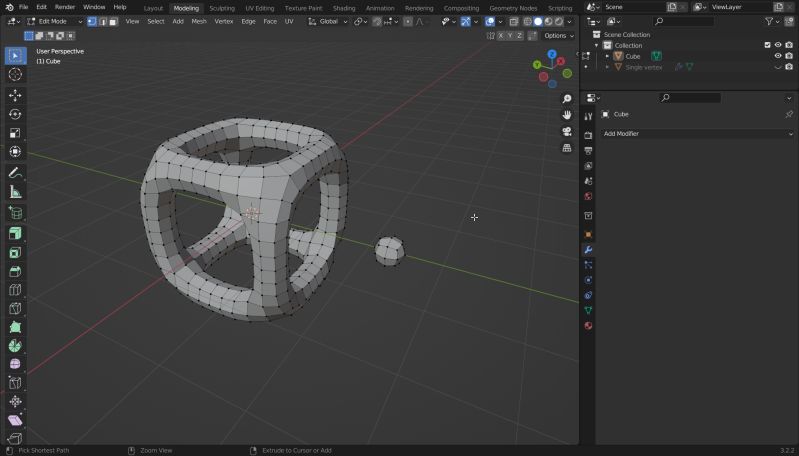Toggle camera view icon in viewport

[x=567, y=131]
